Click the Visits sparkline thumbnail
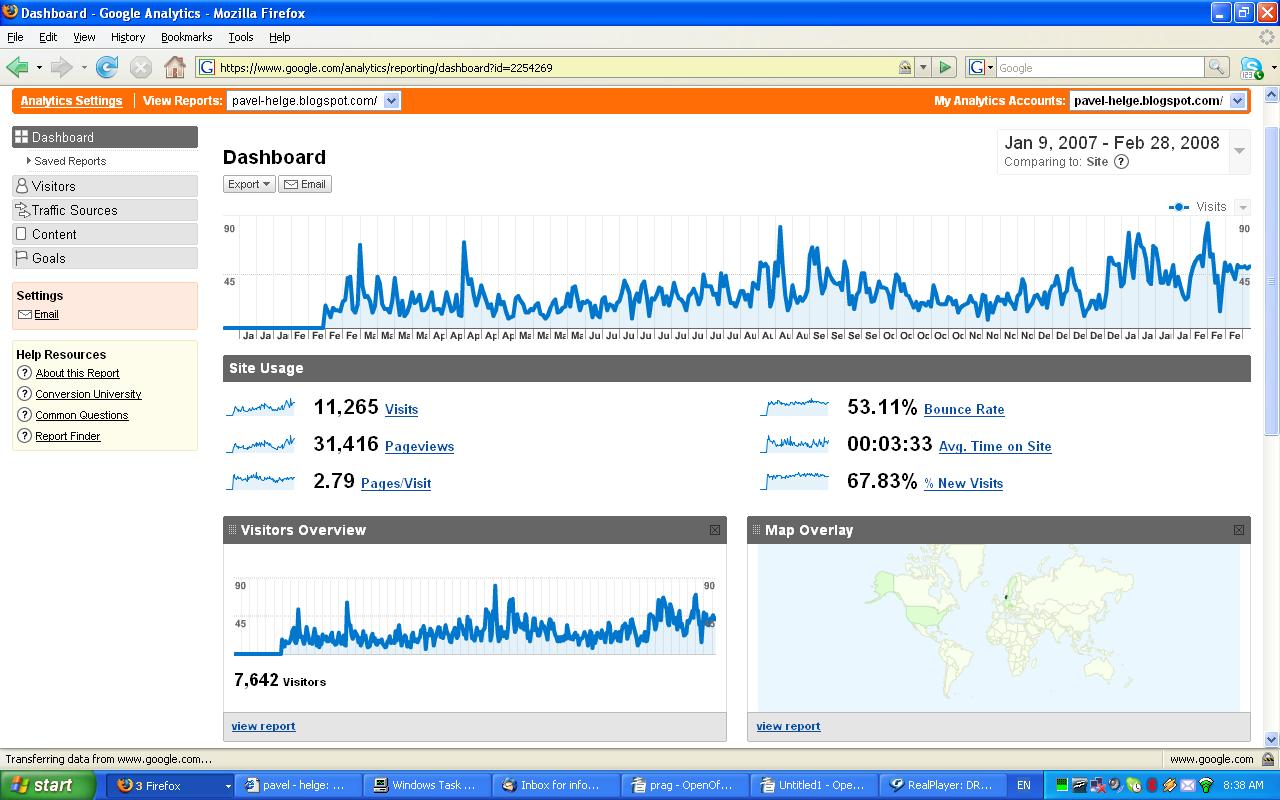The image size is (1280, 800). (260, 407)
